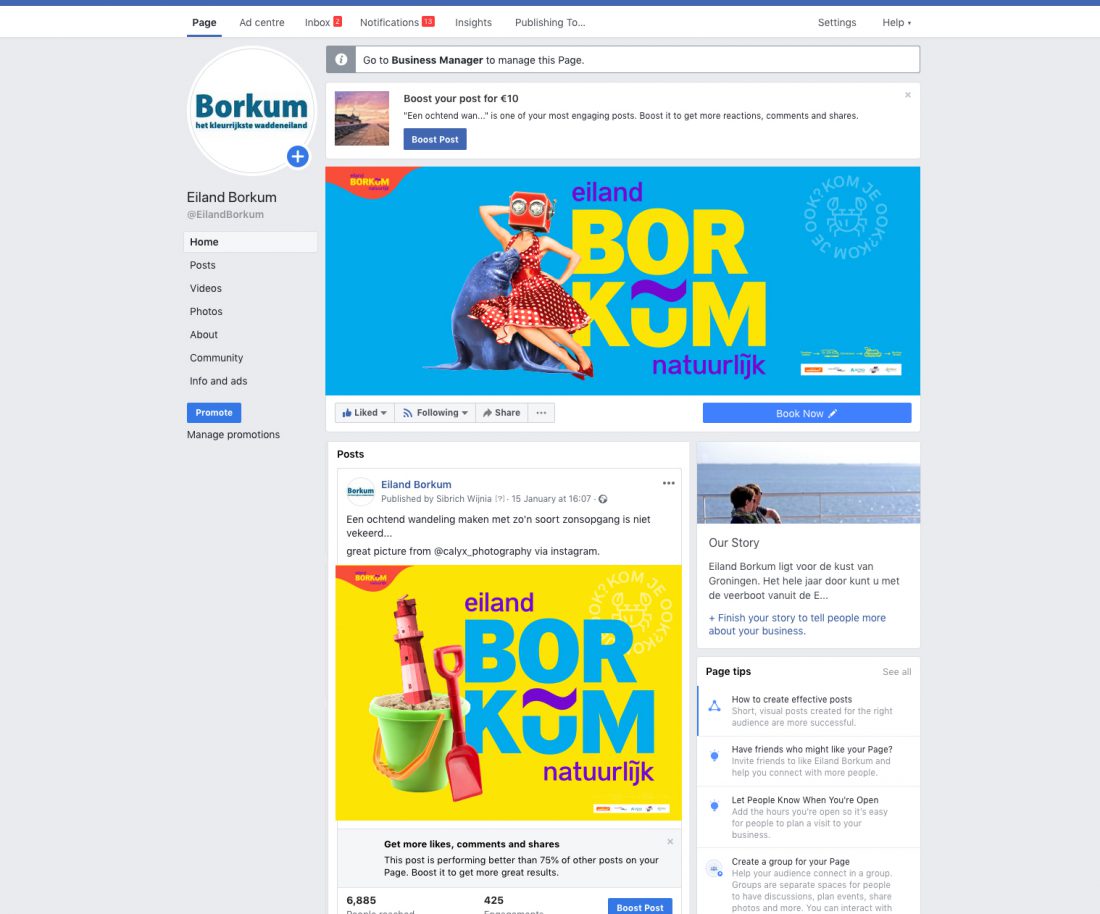Click the Eiland Borkum page name in the sidebar
Viewport: 1100px width, 914px height.
click(232, 197)
